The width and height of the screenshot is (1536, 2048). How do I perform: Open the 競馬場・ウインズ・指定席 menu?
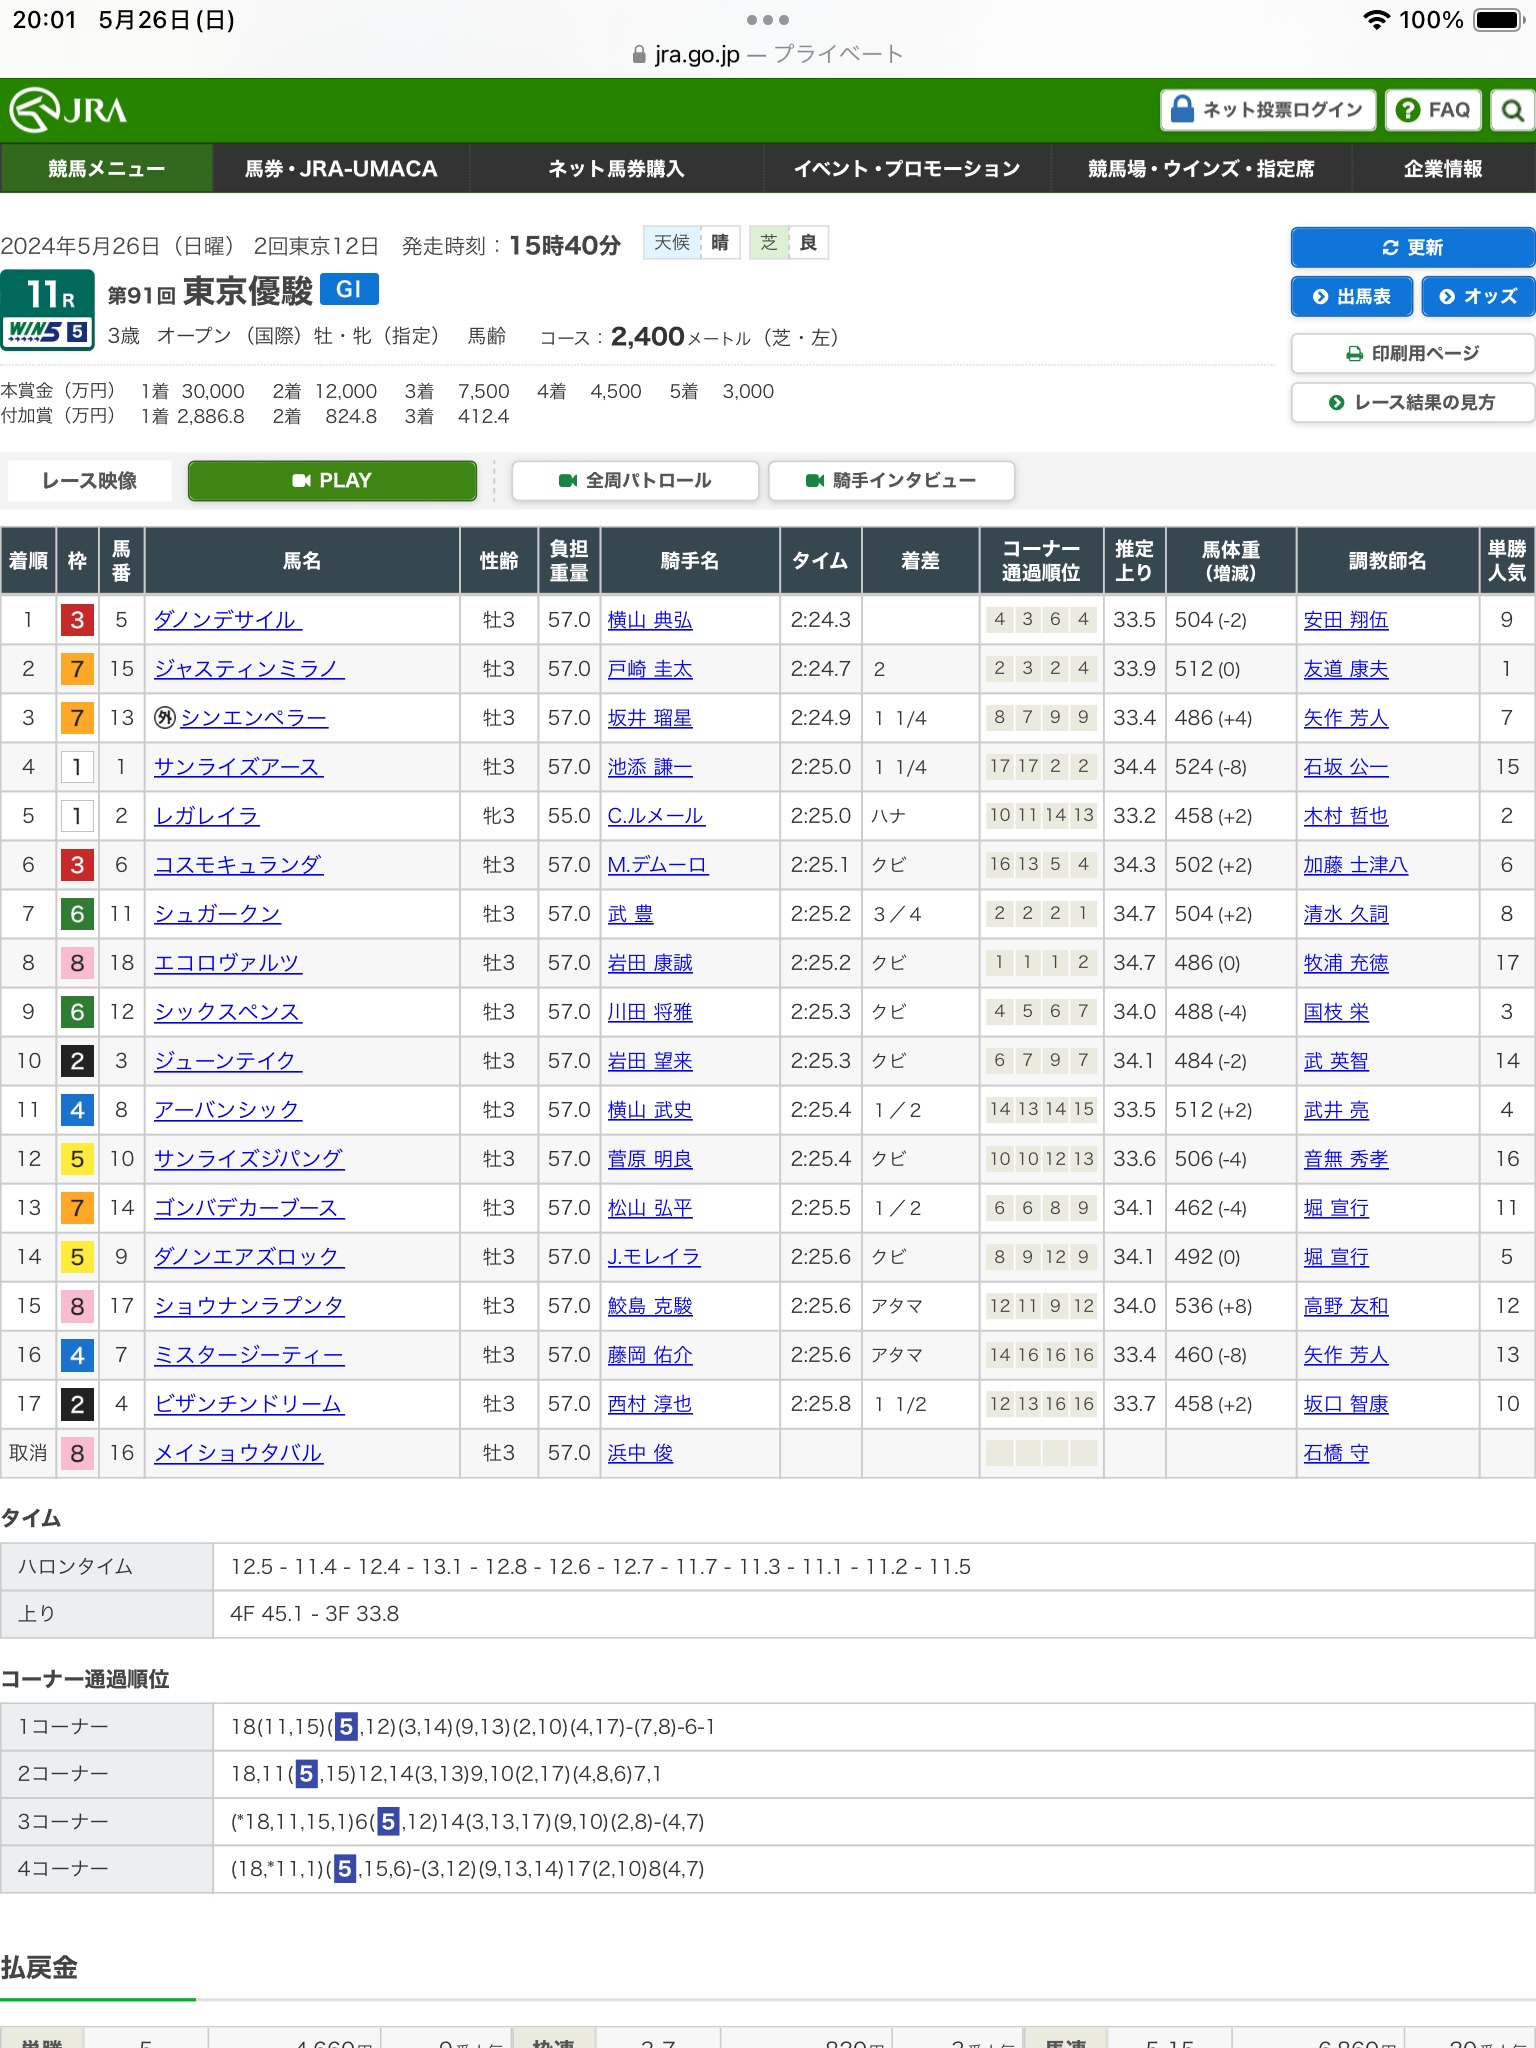point(1201,168)
